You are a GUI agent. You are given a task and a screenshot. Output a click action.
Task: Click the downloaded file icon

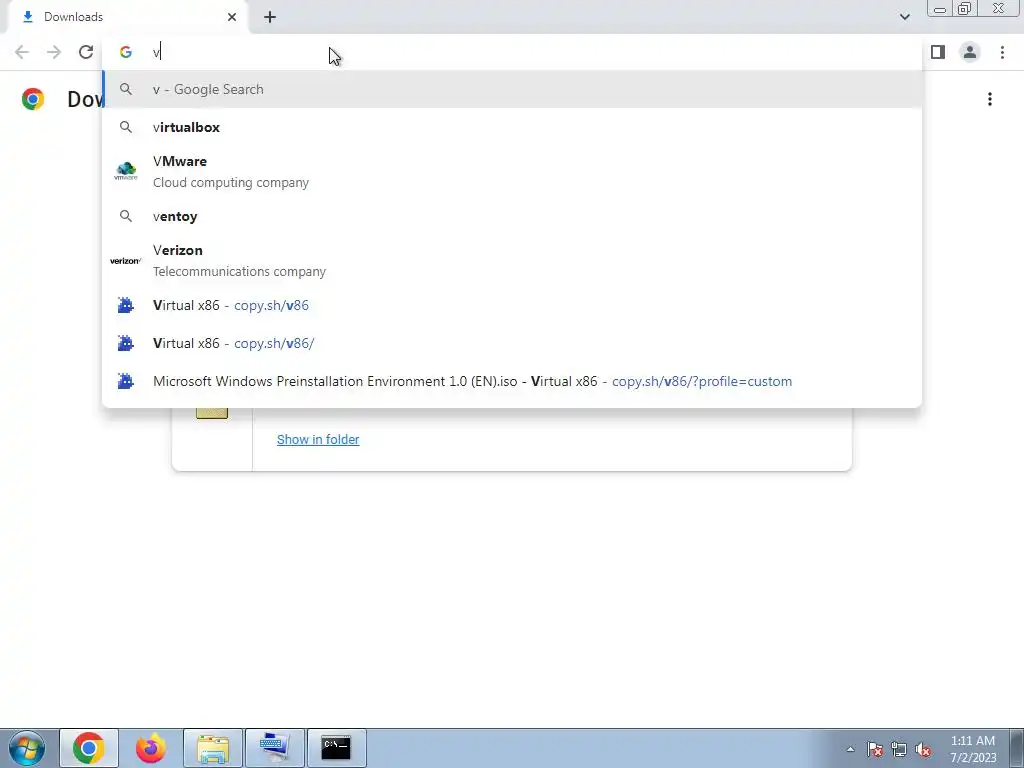[212, 413]
